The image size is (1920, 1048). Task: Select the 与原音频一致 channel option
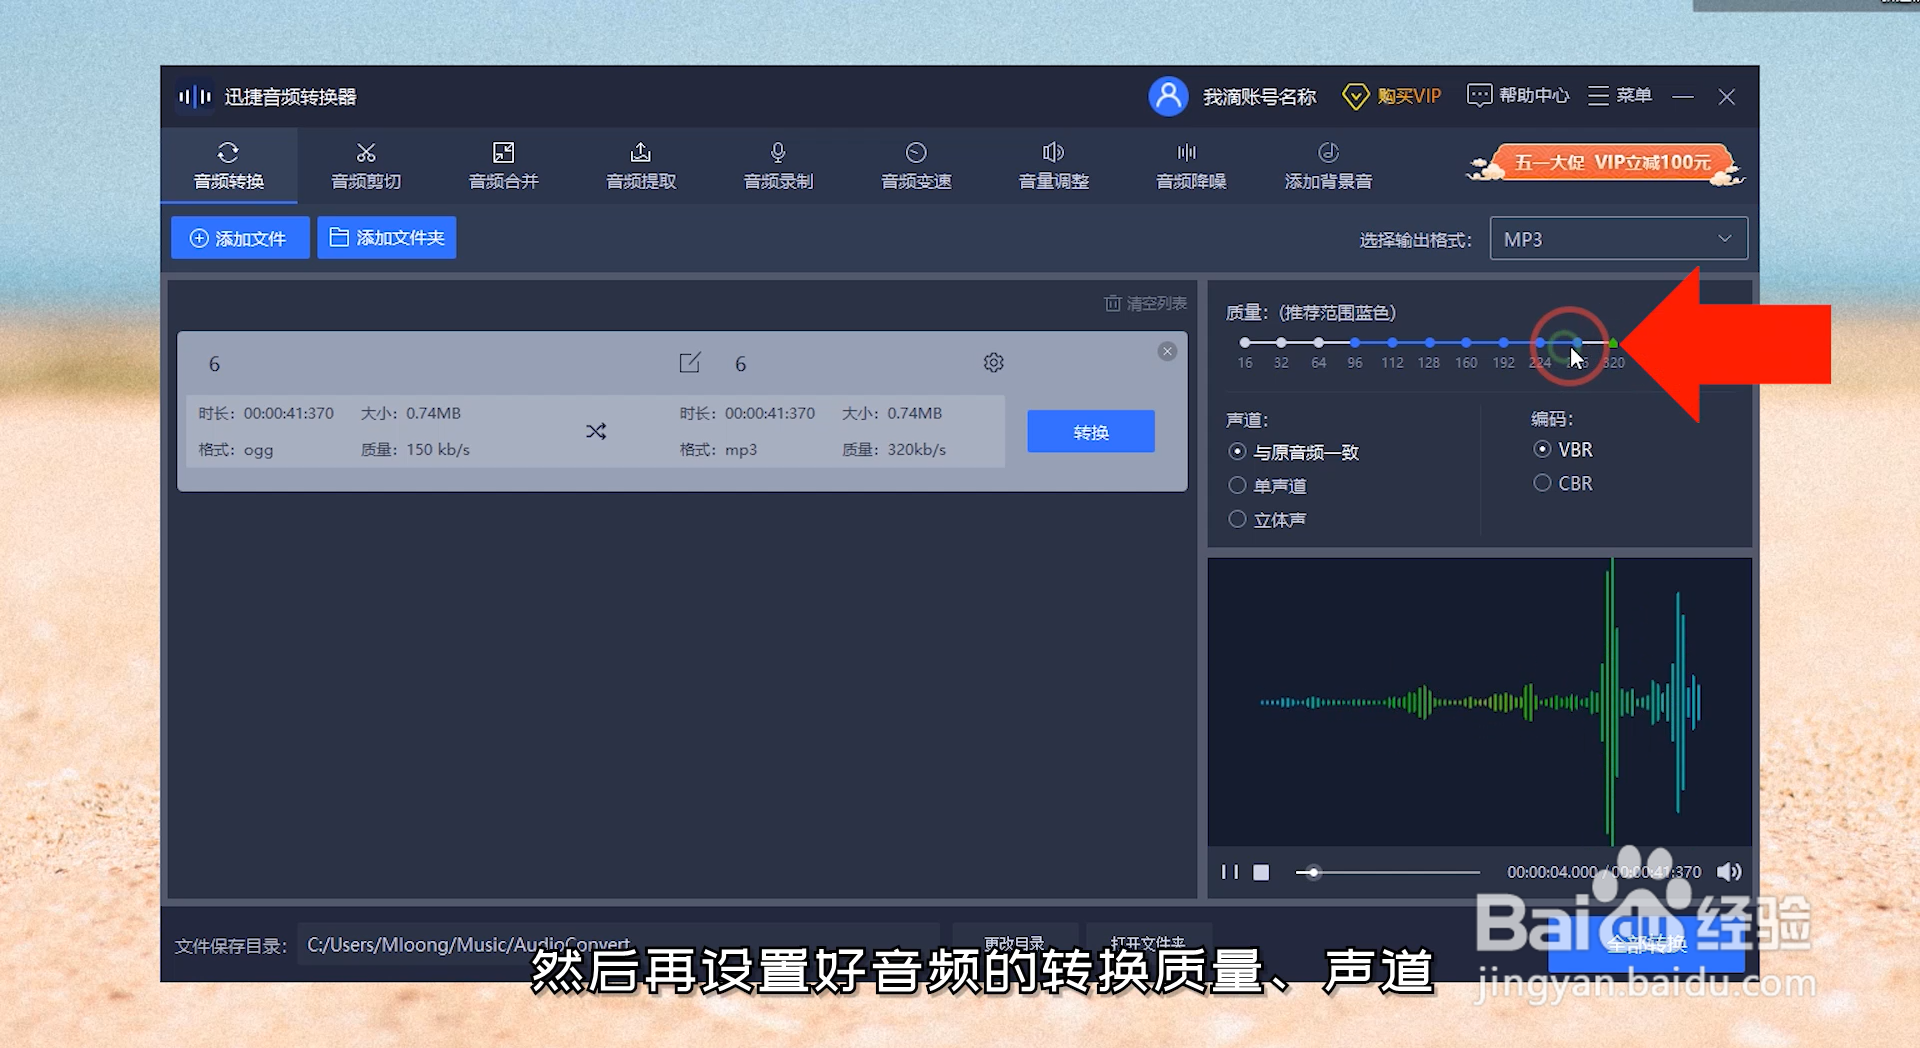coord(1293,452)
